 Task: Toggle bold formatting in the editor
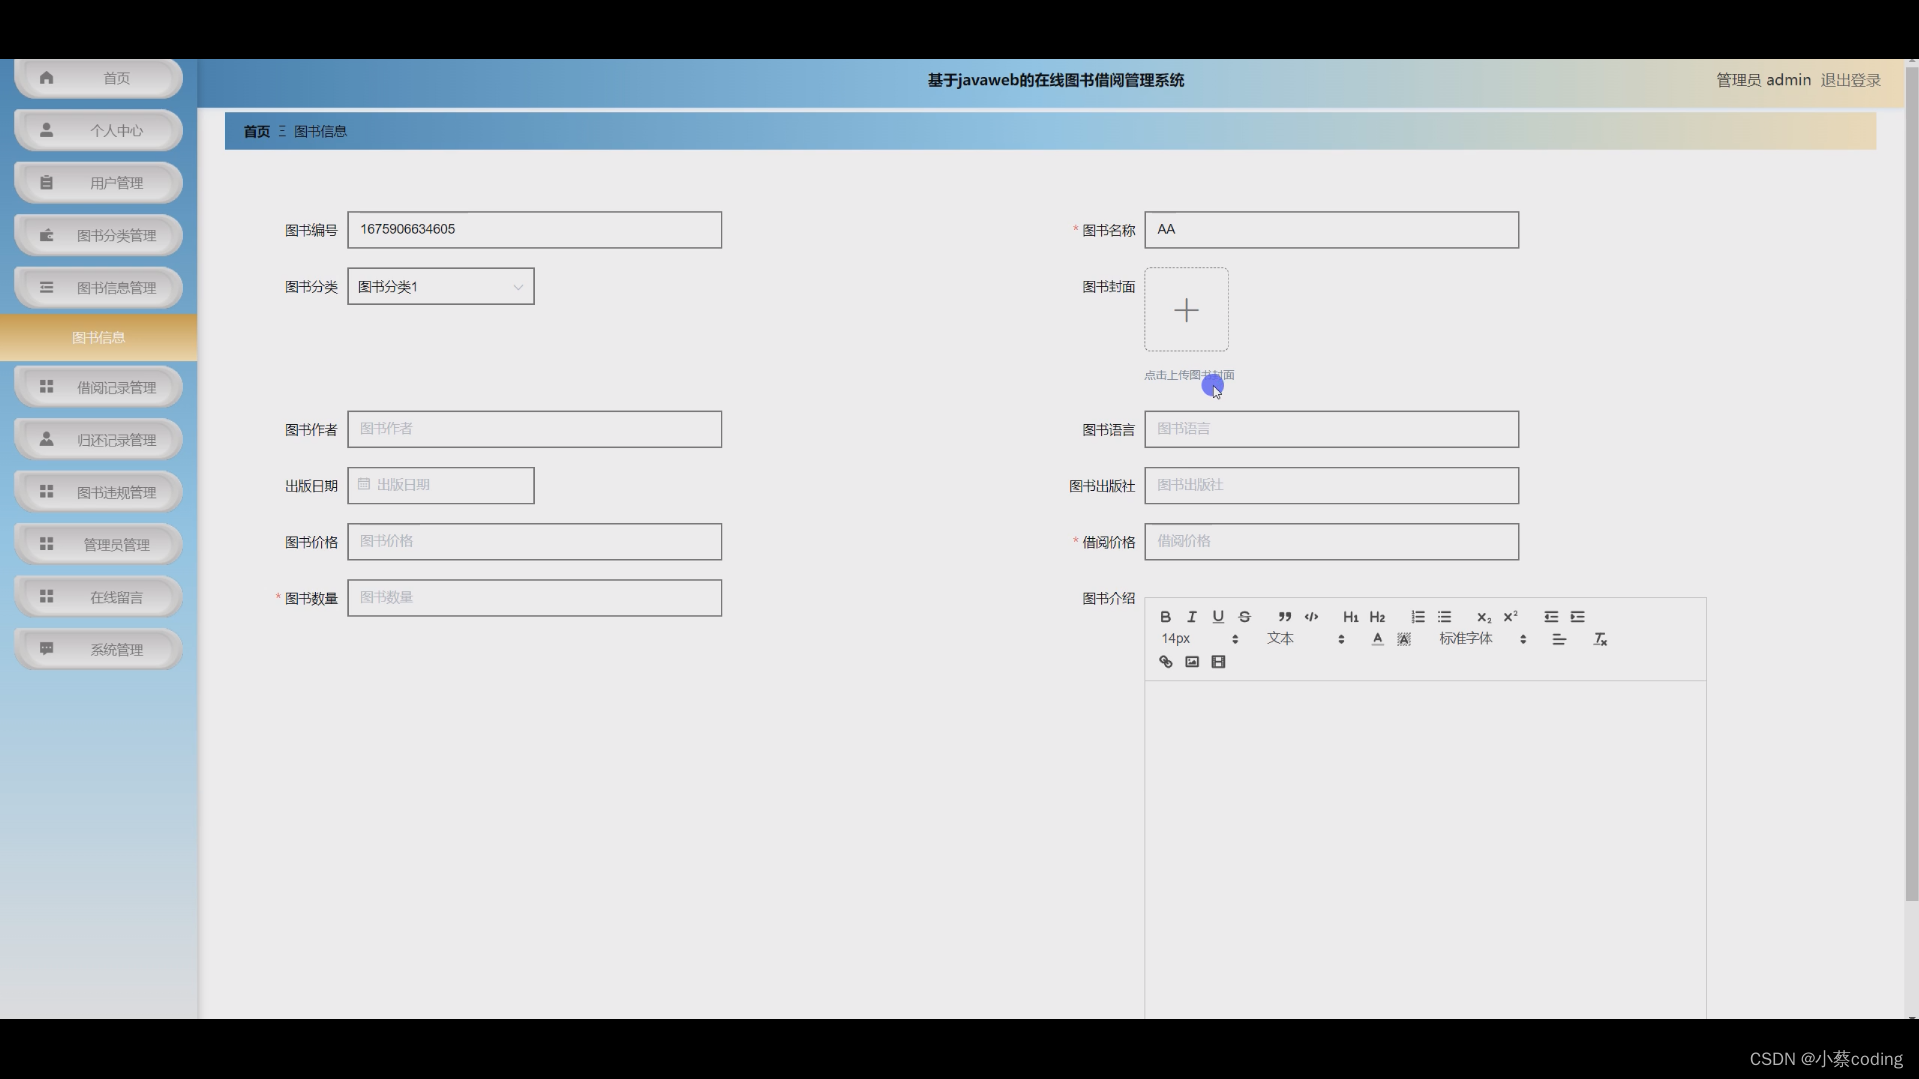click(x=1165, y=617)
